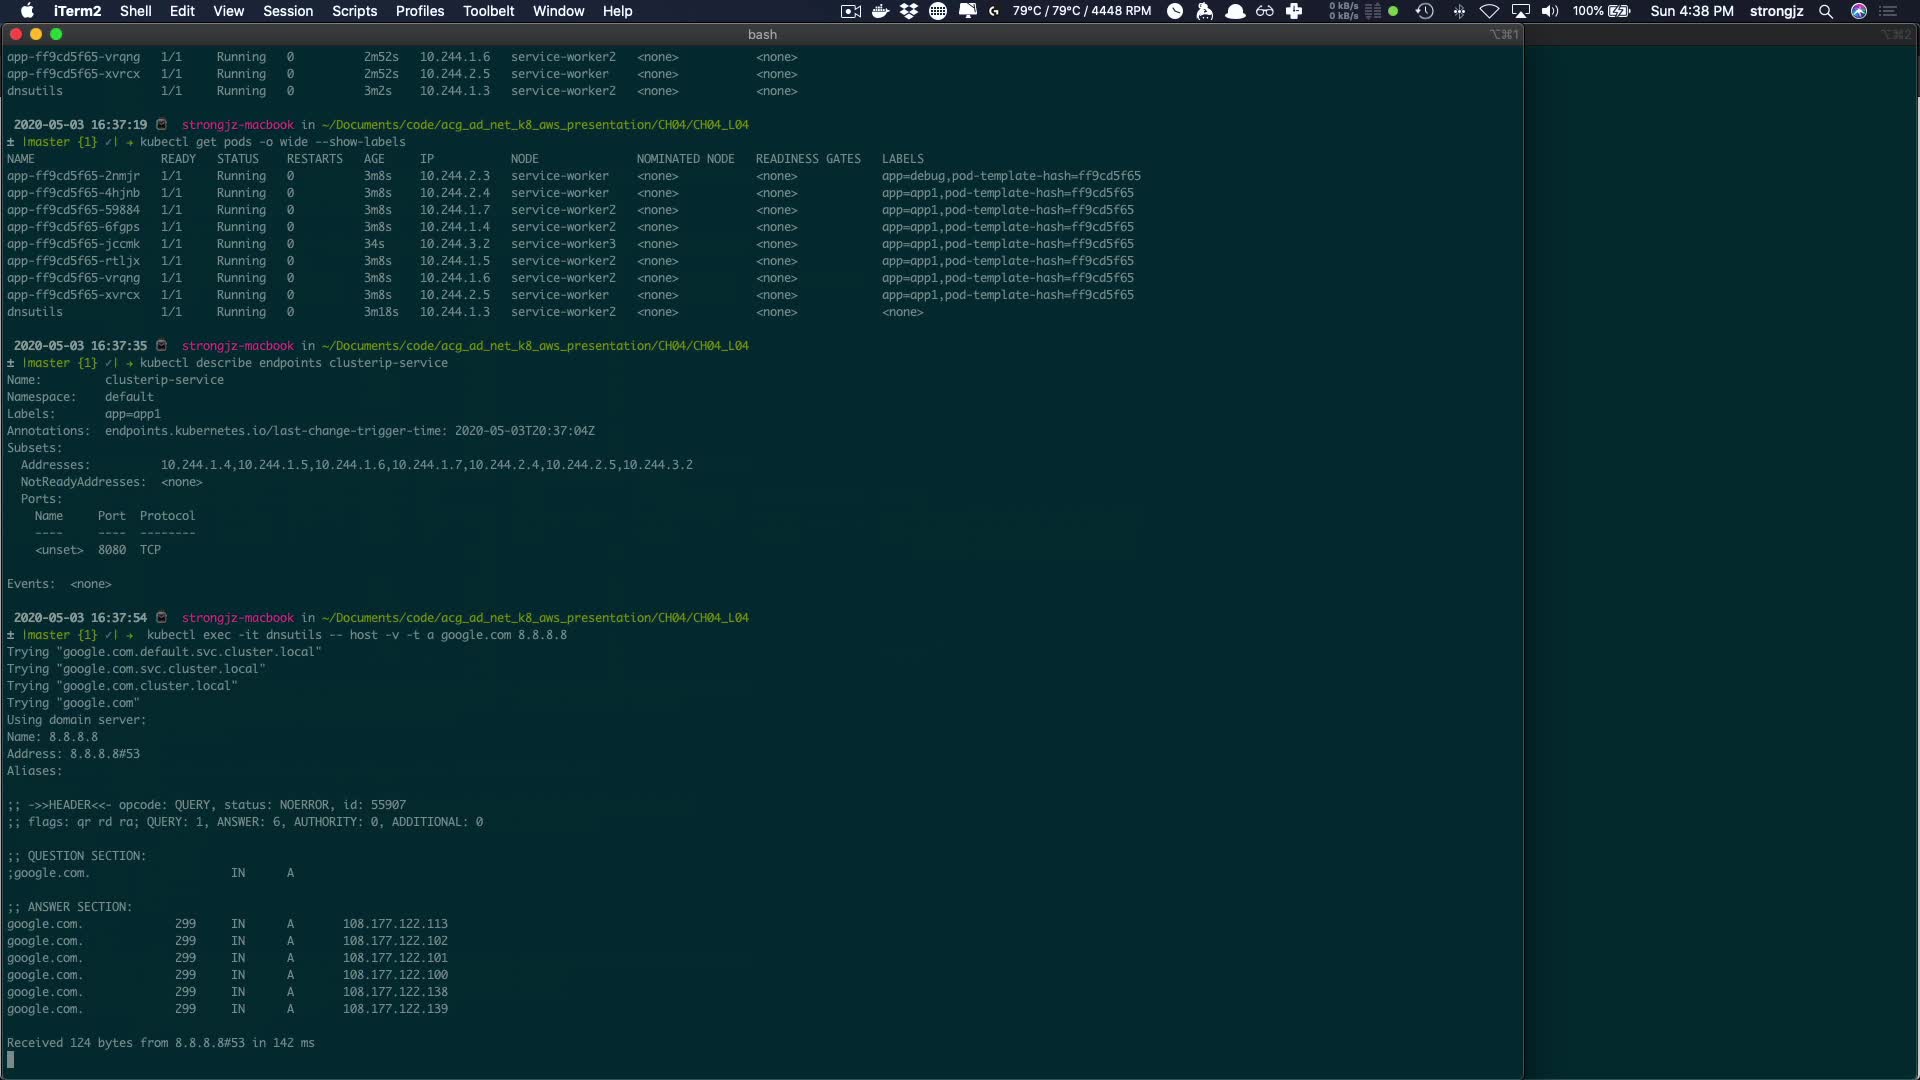Open the volume control icon

pyautogui.click(x=1550, y=11)
